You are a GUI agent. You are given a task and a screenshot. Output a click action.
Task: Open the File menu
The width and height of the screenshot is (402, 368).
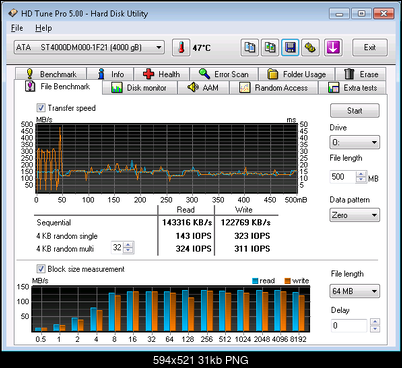pyautogui.click(x=17, y=28)
